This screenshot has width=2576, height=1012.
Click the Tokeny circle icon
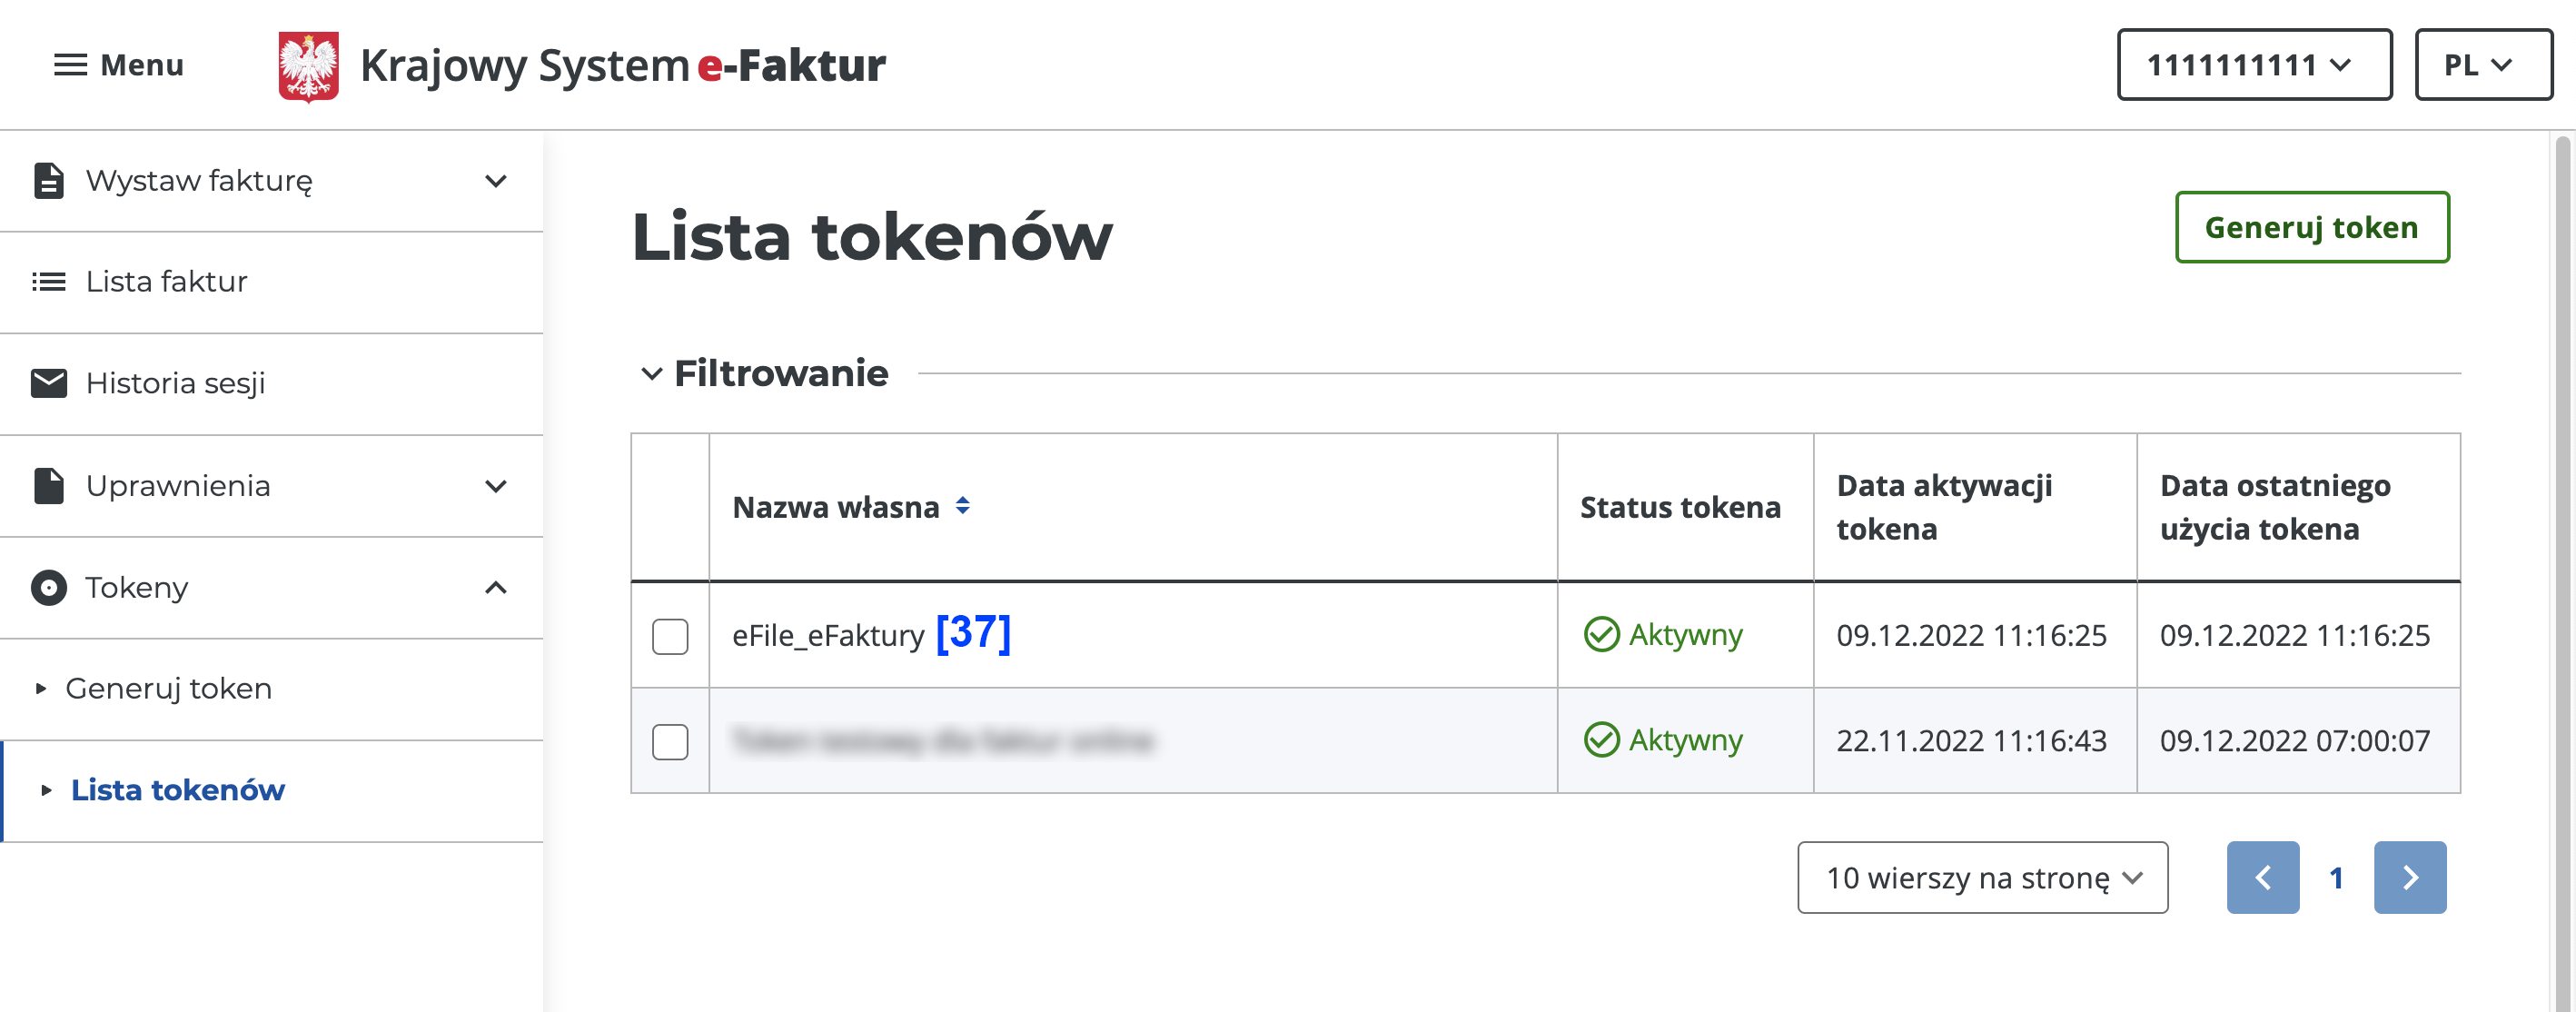(x=48, y=587)
